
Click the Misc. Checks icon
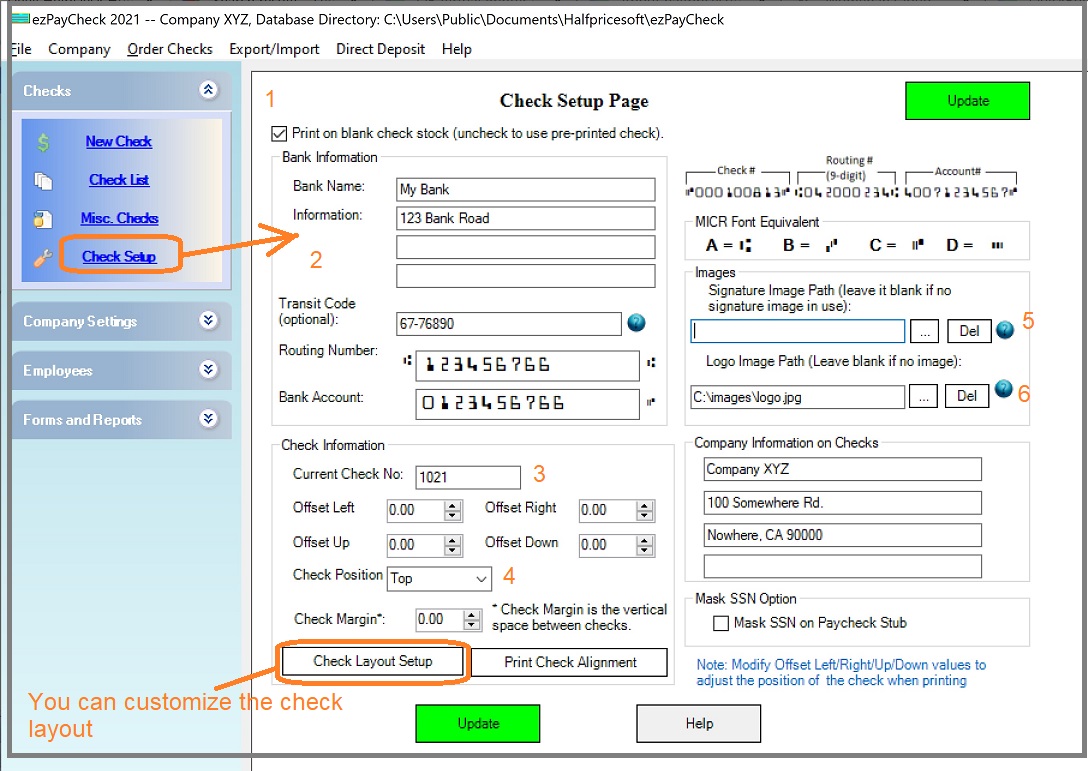click(43, 219)
